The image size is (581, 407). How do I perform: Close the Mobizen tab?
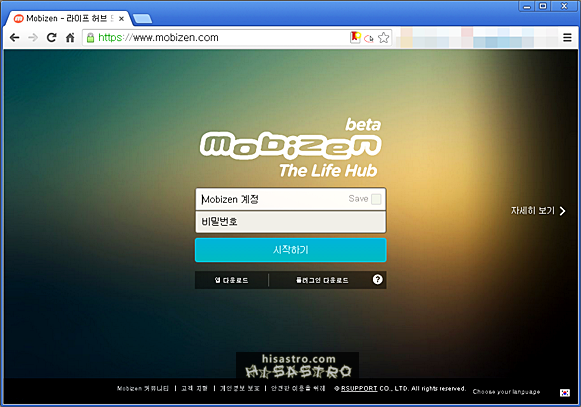click(x=121, y=19)
